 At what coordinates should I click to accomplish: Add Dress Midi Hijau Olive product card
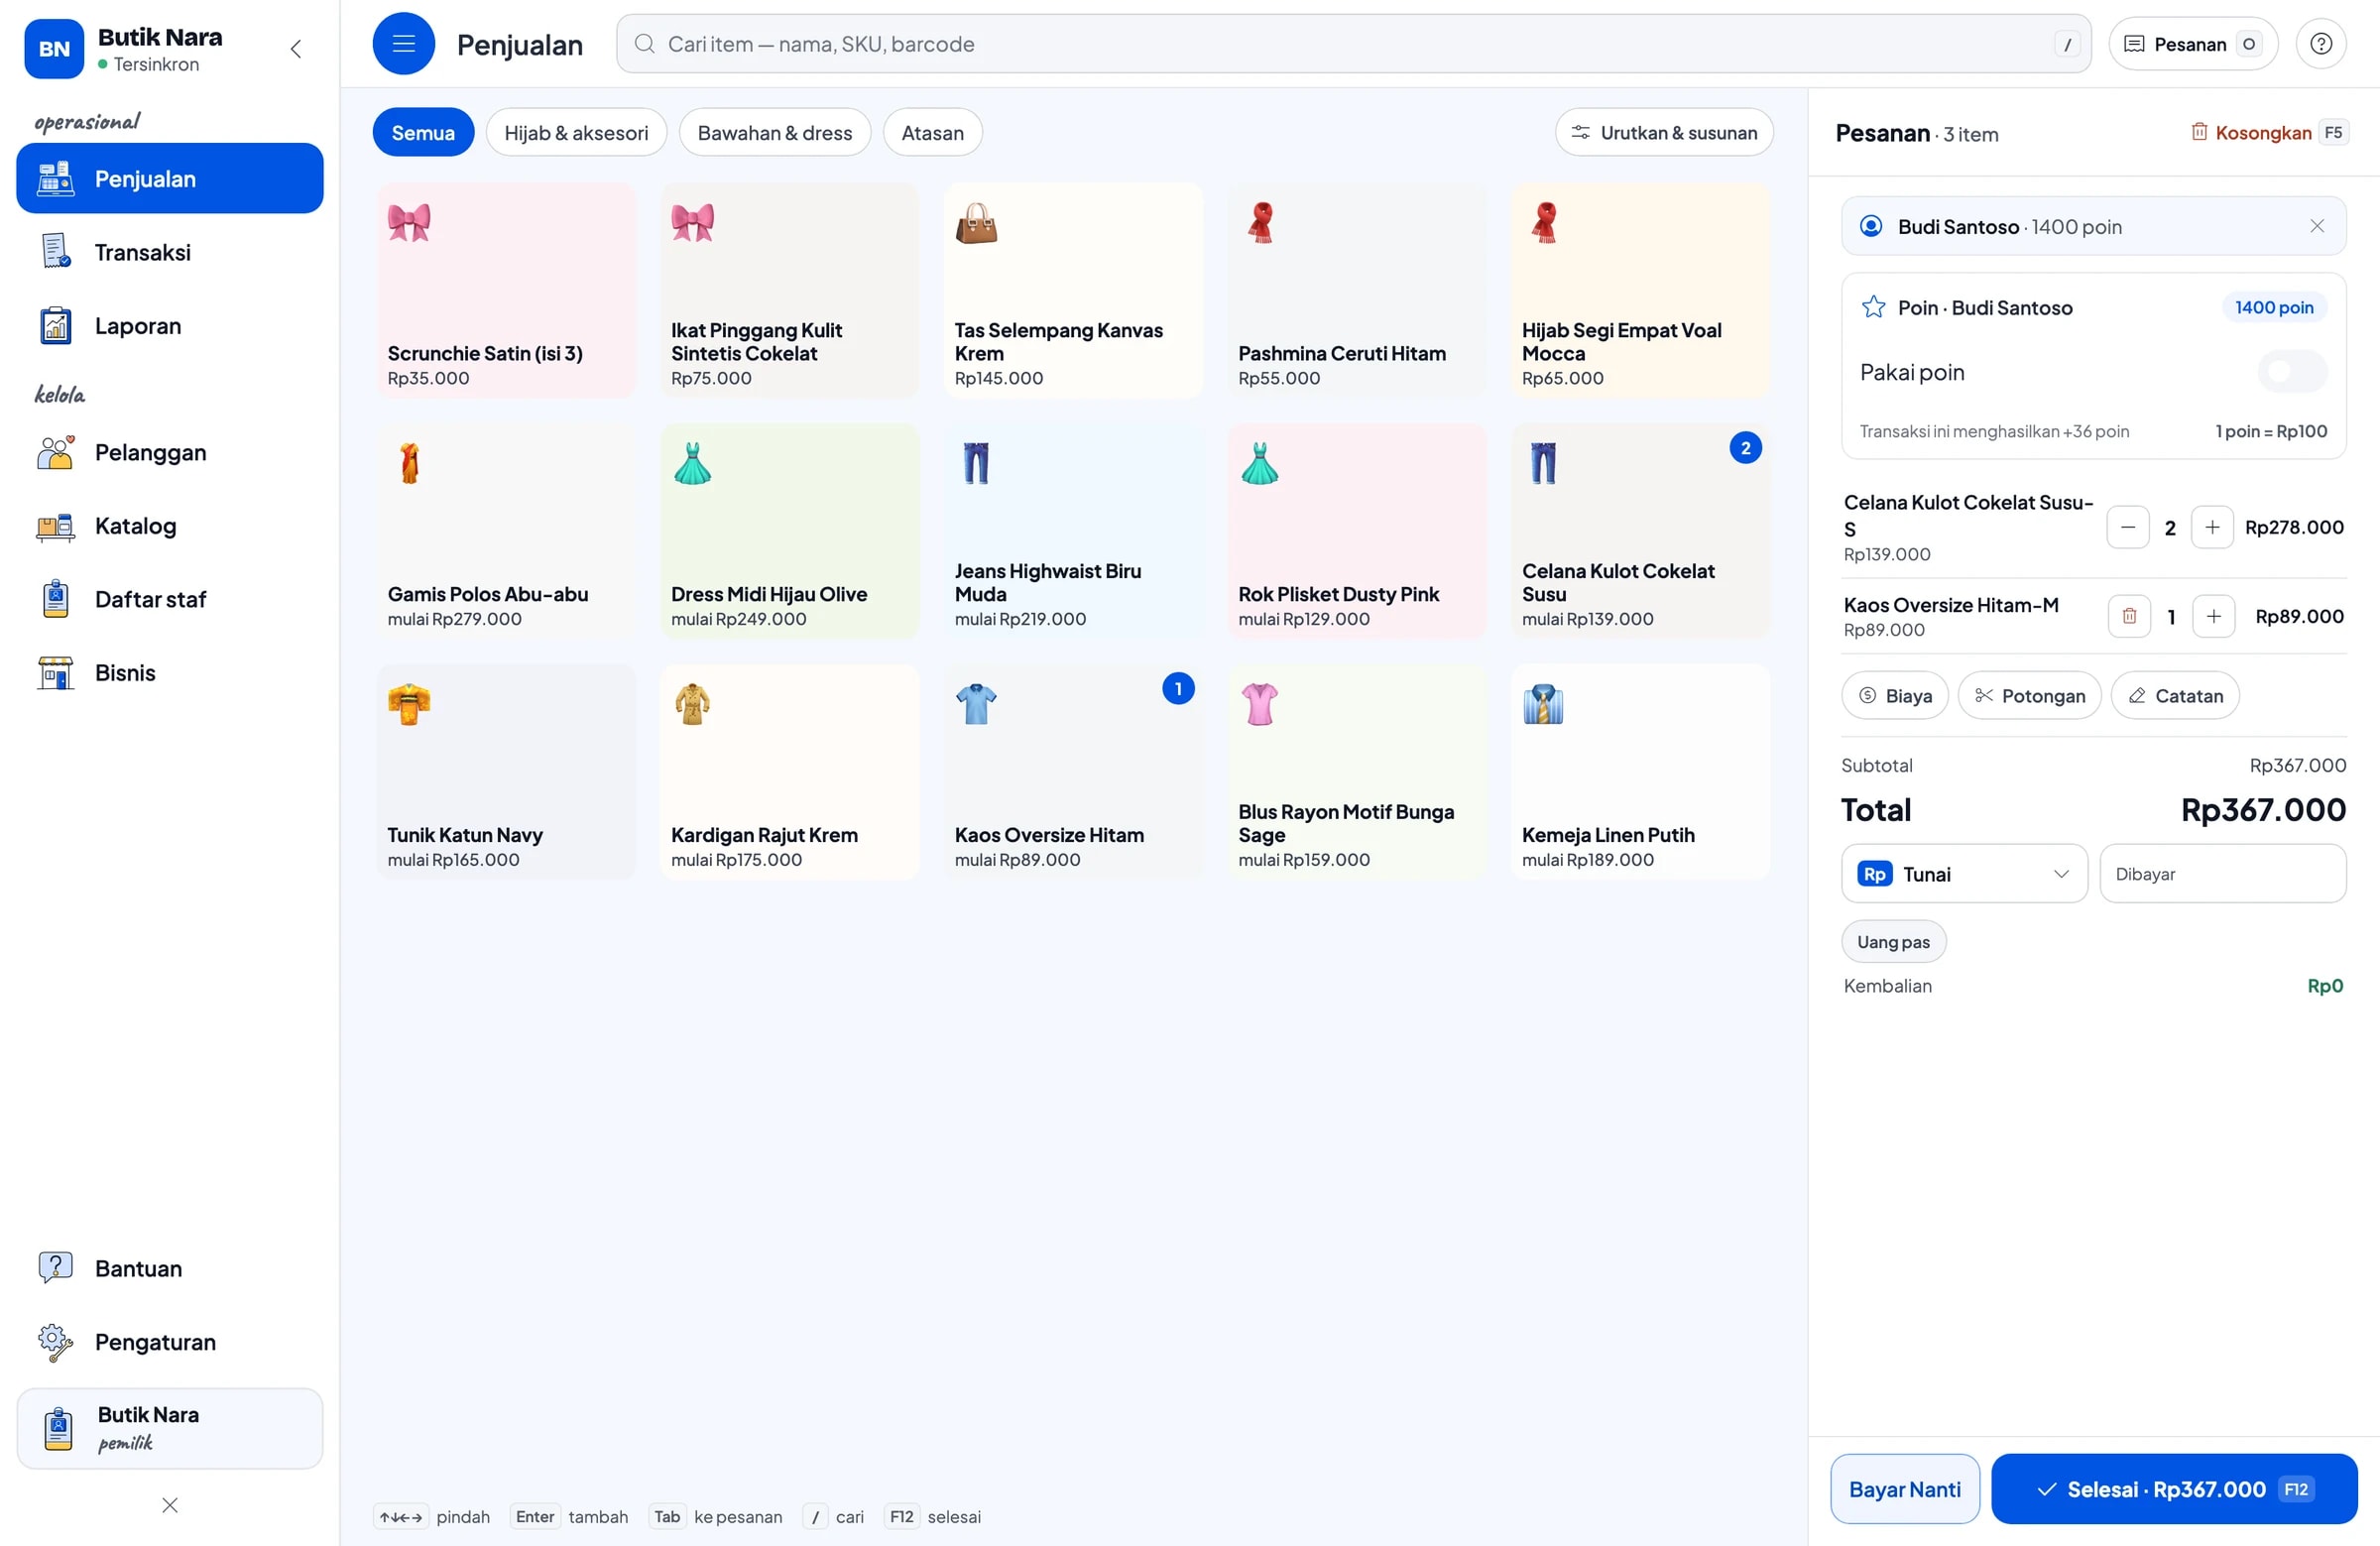pos(790,531)
